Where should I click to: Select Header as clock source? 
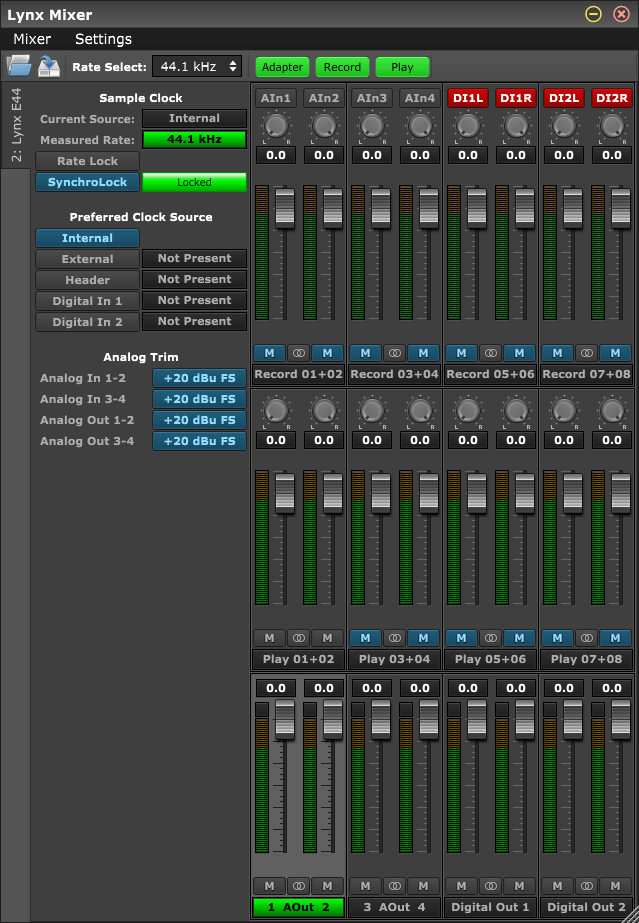[87, 280]
